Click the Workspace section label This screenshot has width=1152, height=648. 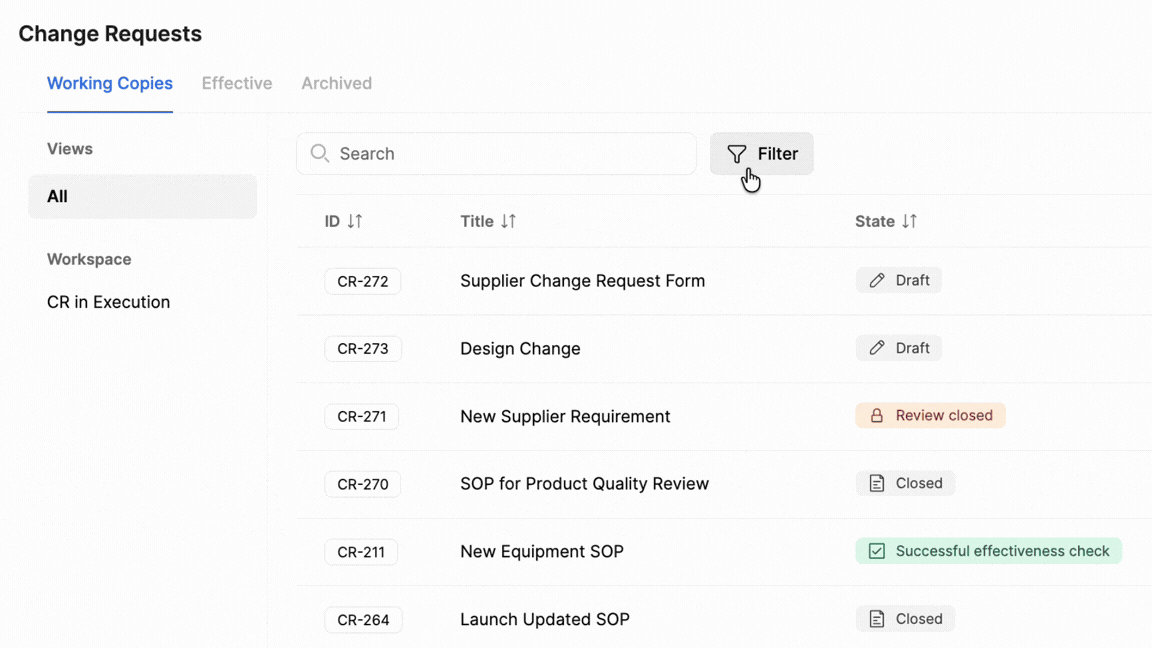point(89,259)
